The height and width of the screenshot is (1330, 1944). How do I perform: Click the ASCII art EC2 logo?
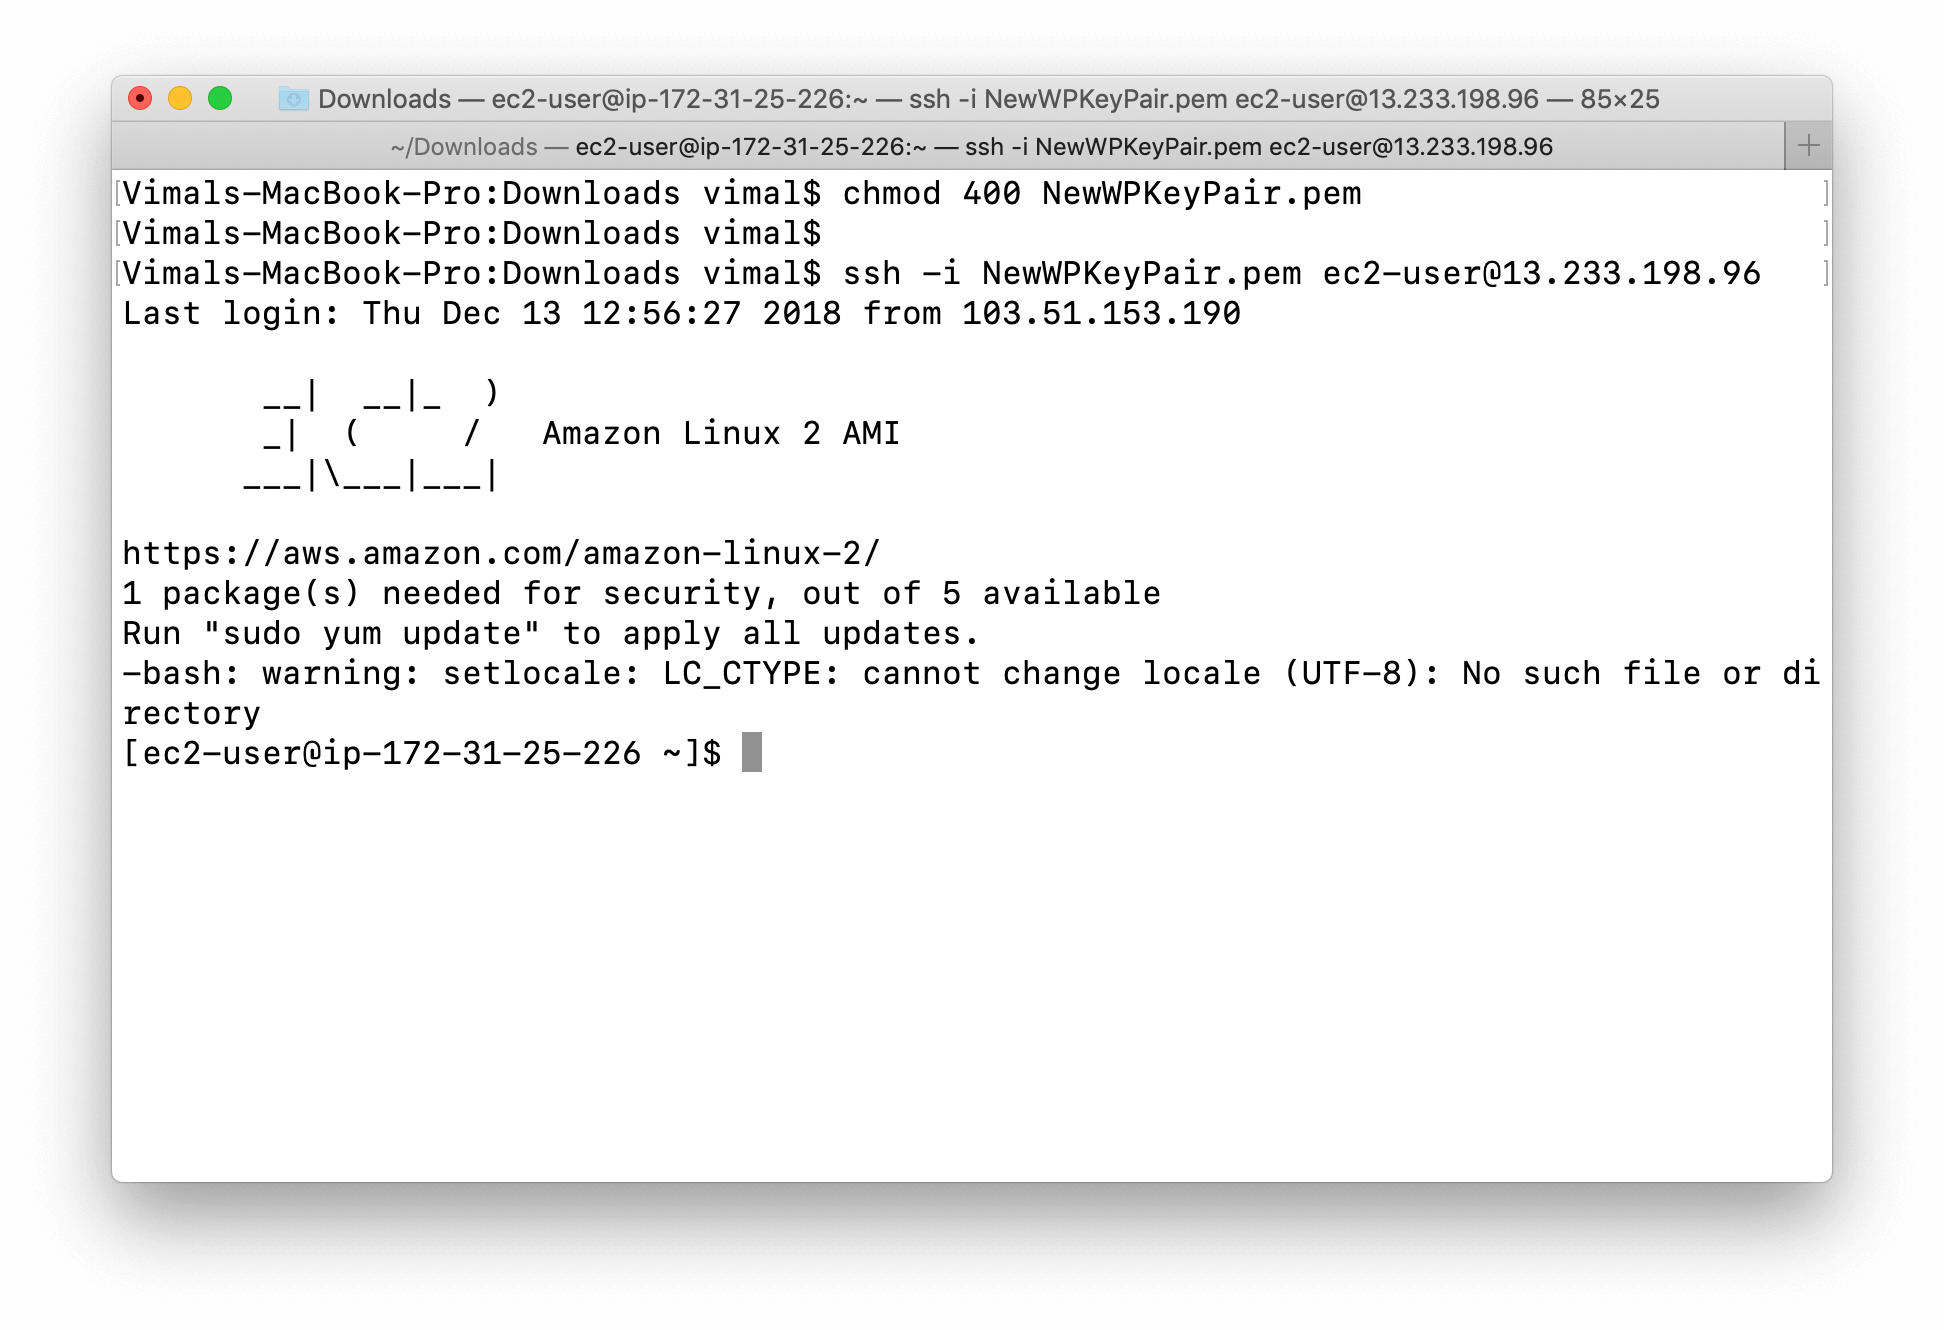click(x=371, y=434)
